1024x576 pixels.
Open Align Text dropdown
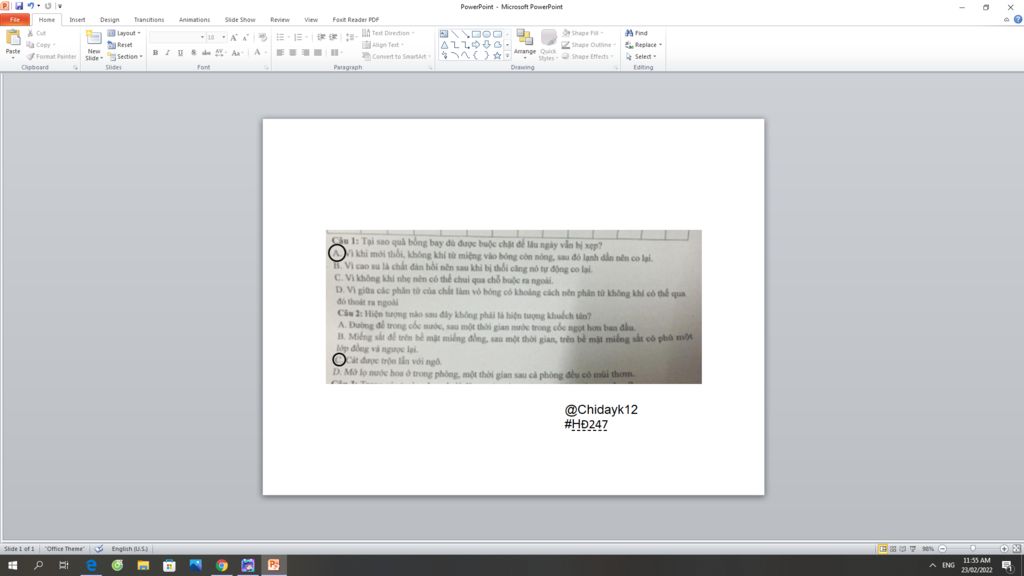(x=383, y=45)
